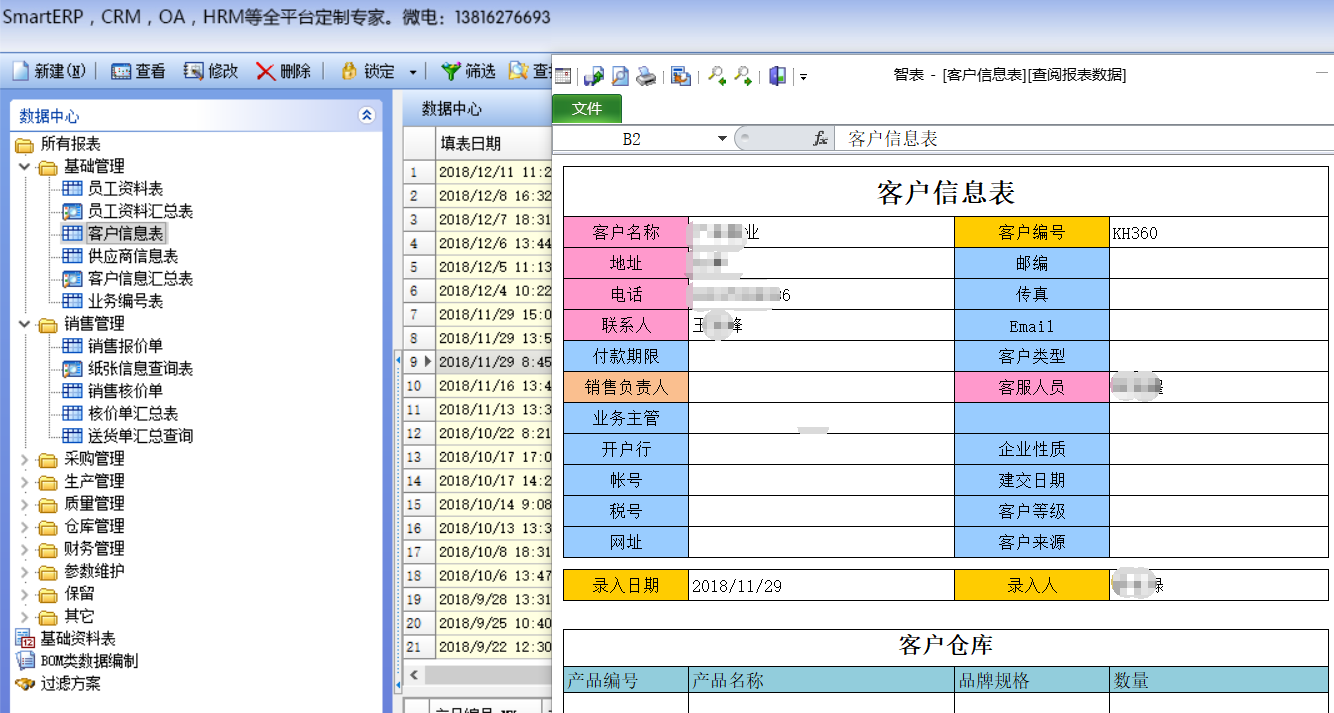The height and width of the screenshot is (713, 1334).
Task: Open the B2 name box dropdown arrow
Action: (722, 139)
